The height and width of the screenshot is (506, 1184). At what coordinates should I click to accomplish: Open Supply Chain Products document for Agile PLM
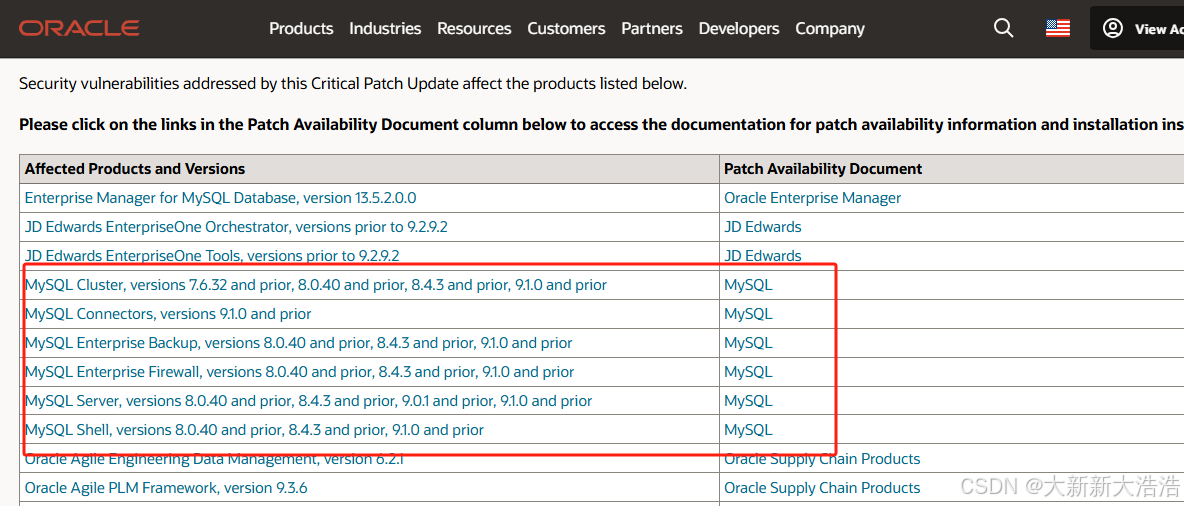pos(822,488)
